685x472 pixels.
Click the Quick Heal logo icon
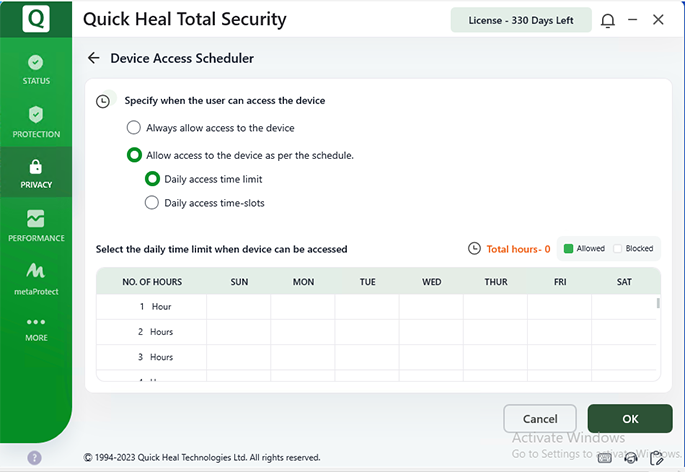click(x=35, y=20)
